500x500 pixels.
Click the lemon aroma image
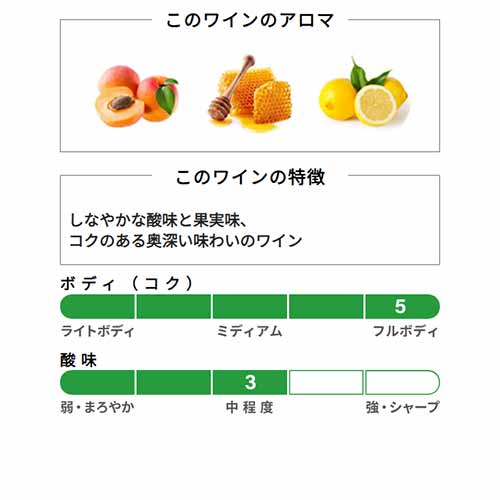363,92
